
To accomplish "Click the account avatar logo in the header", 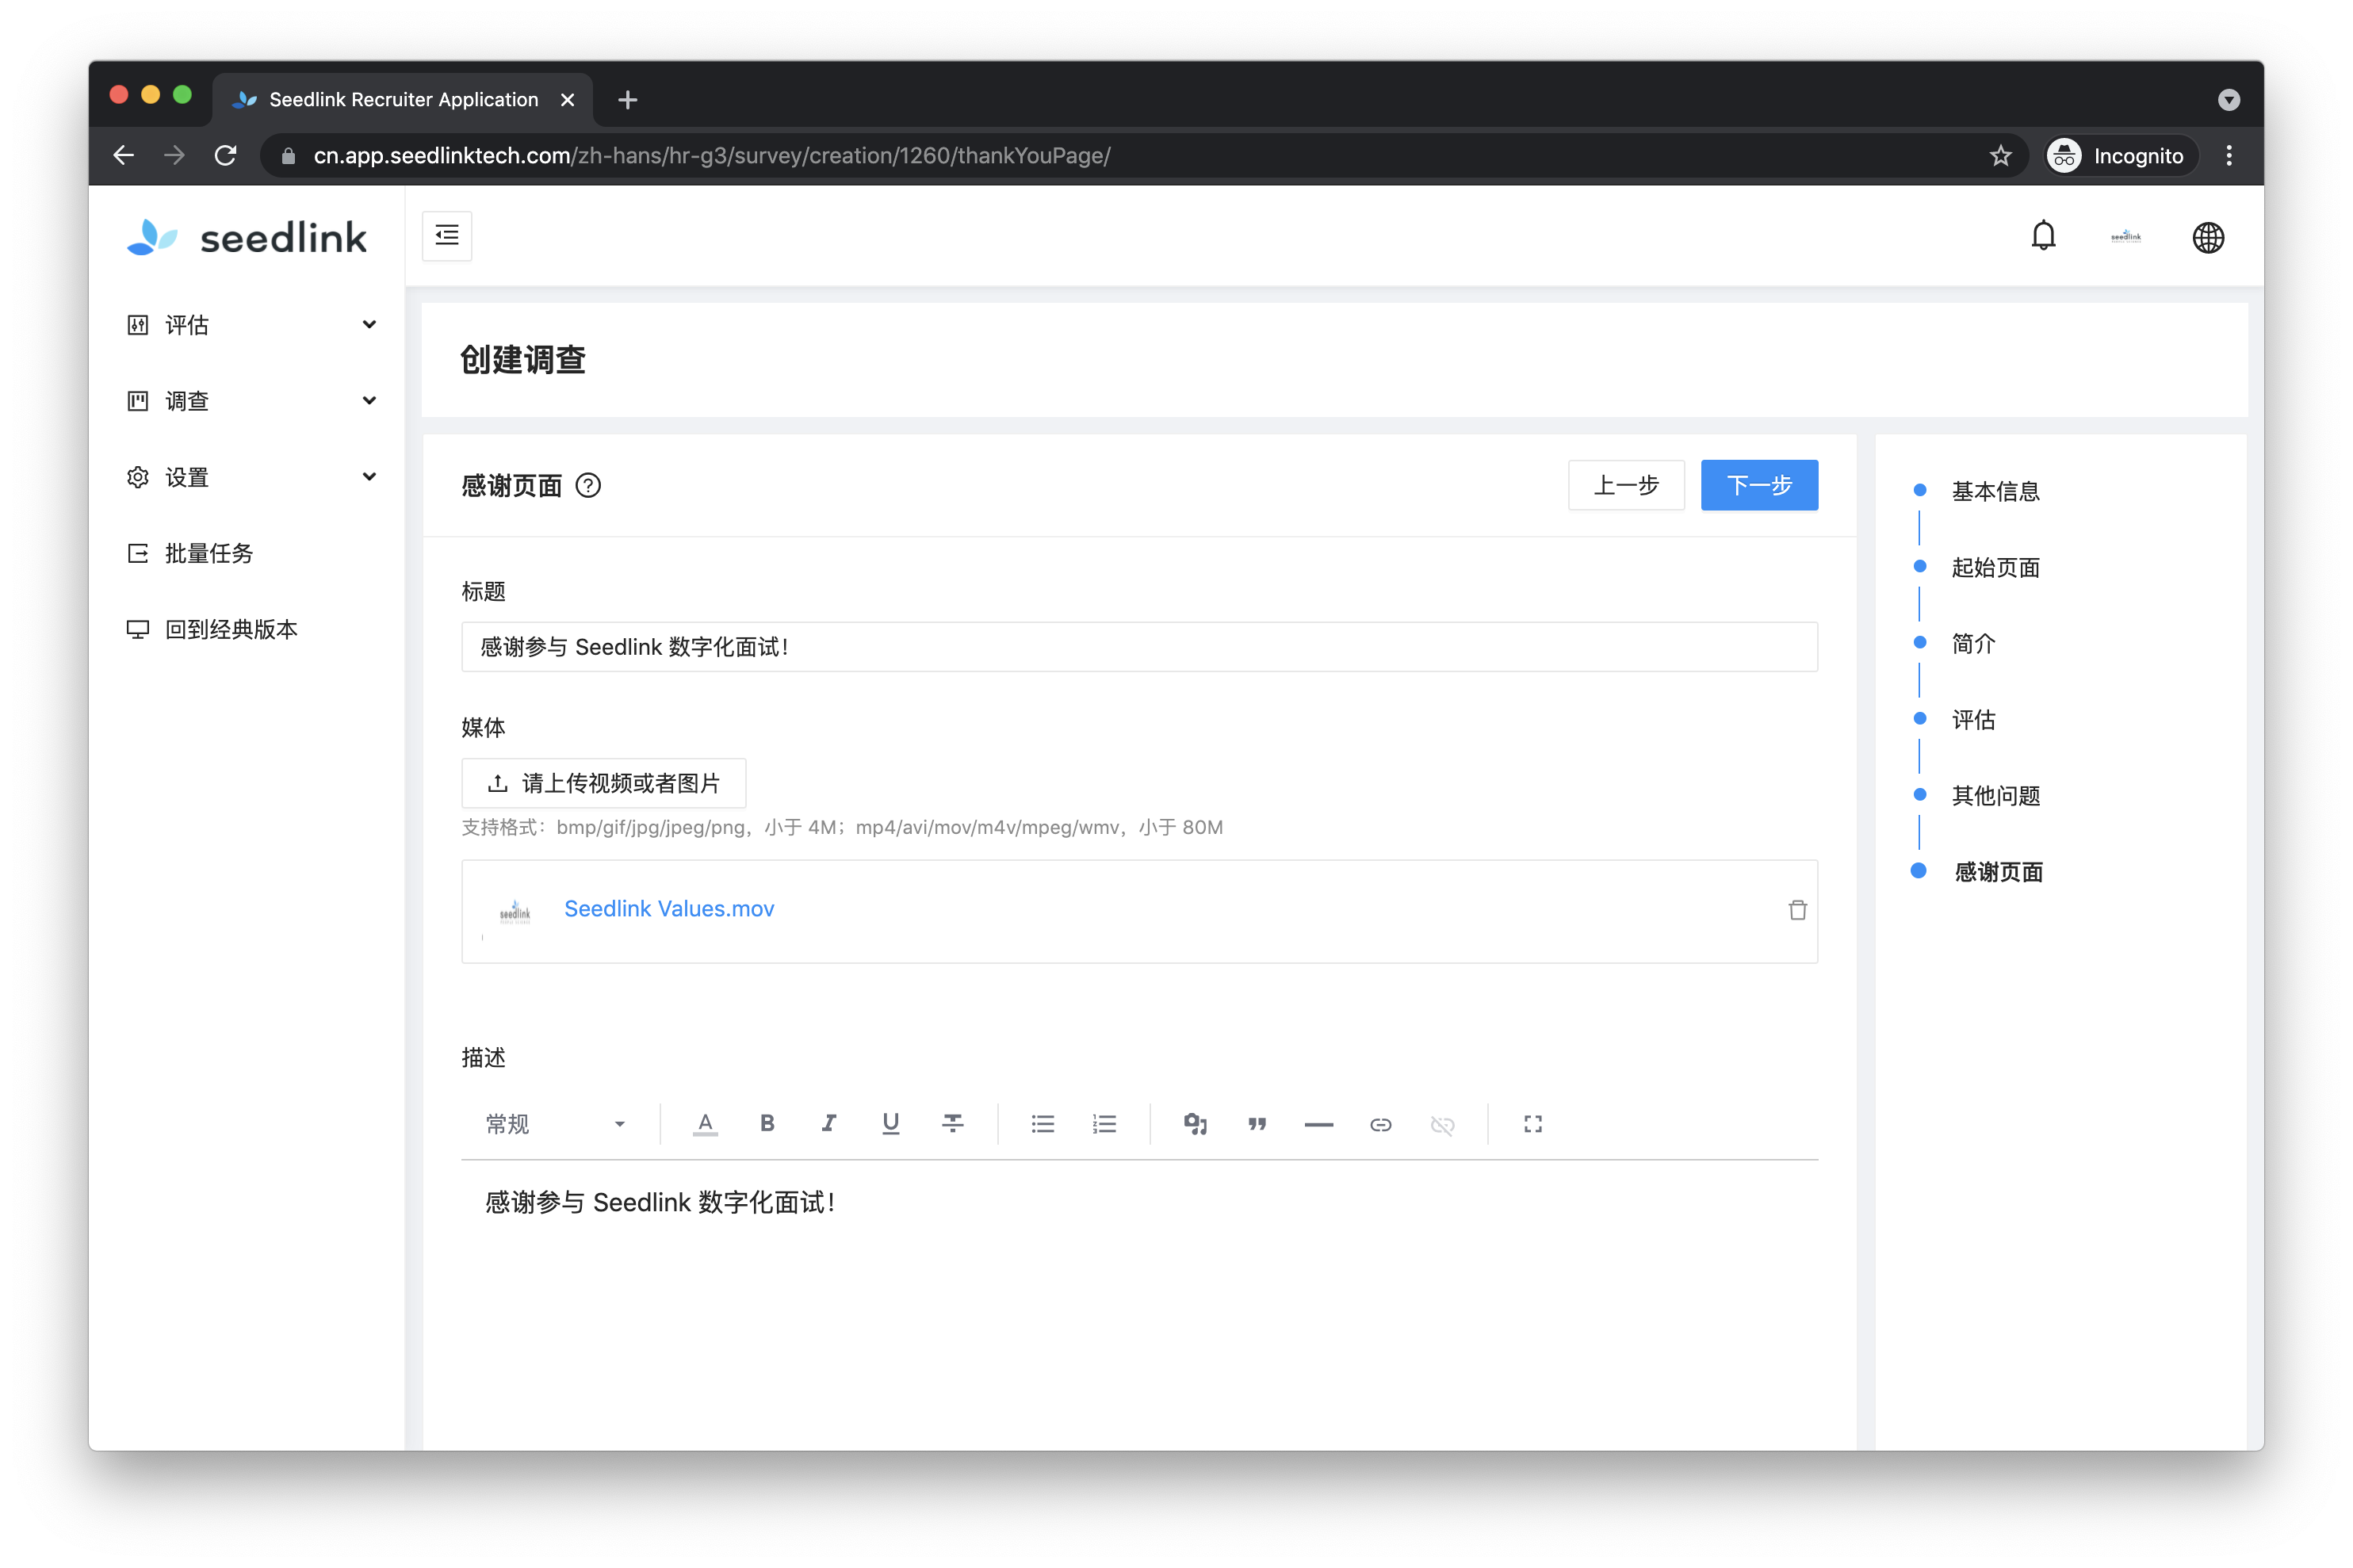I will 2125,237.
